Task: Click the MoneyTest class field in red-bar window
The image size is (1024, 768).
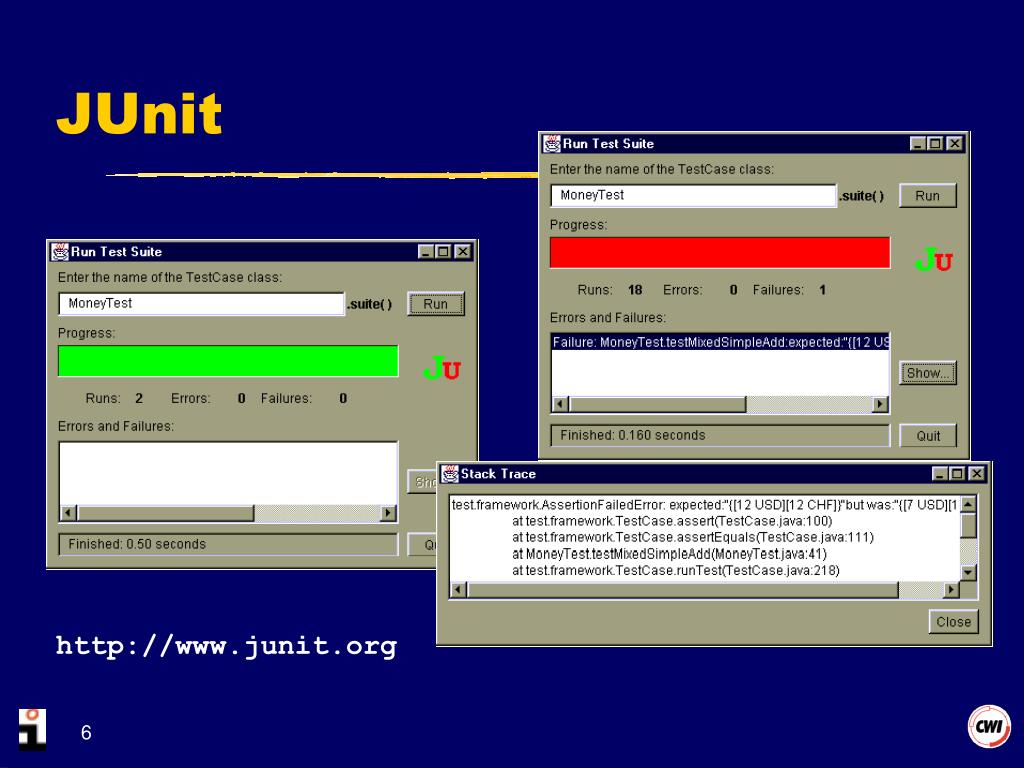Action: pos(693,195)
